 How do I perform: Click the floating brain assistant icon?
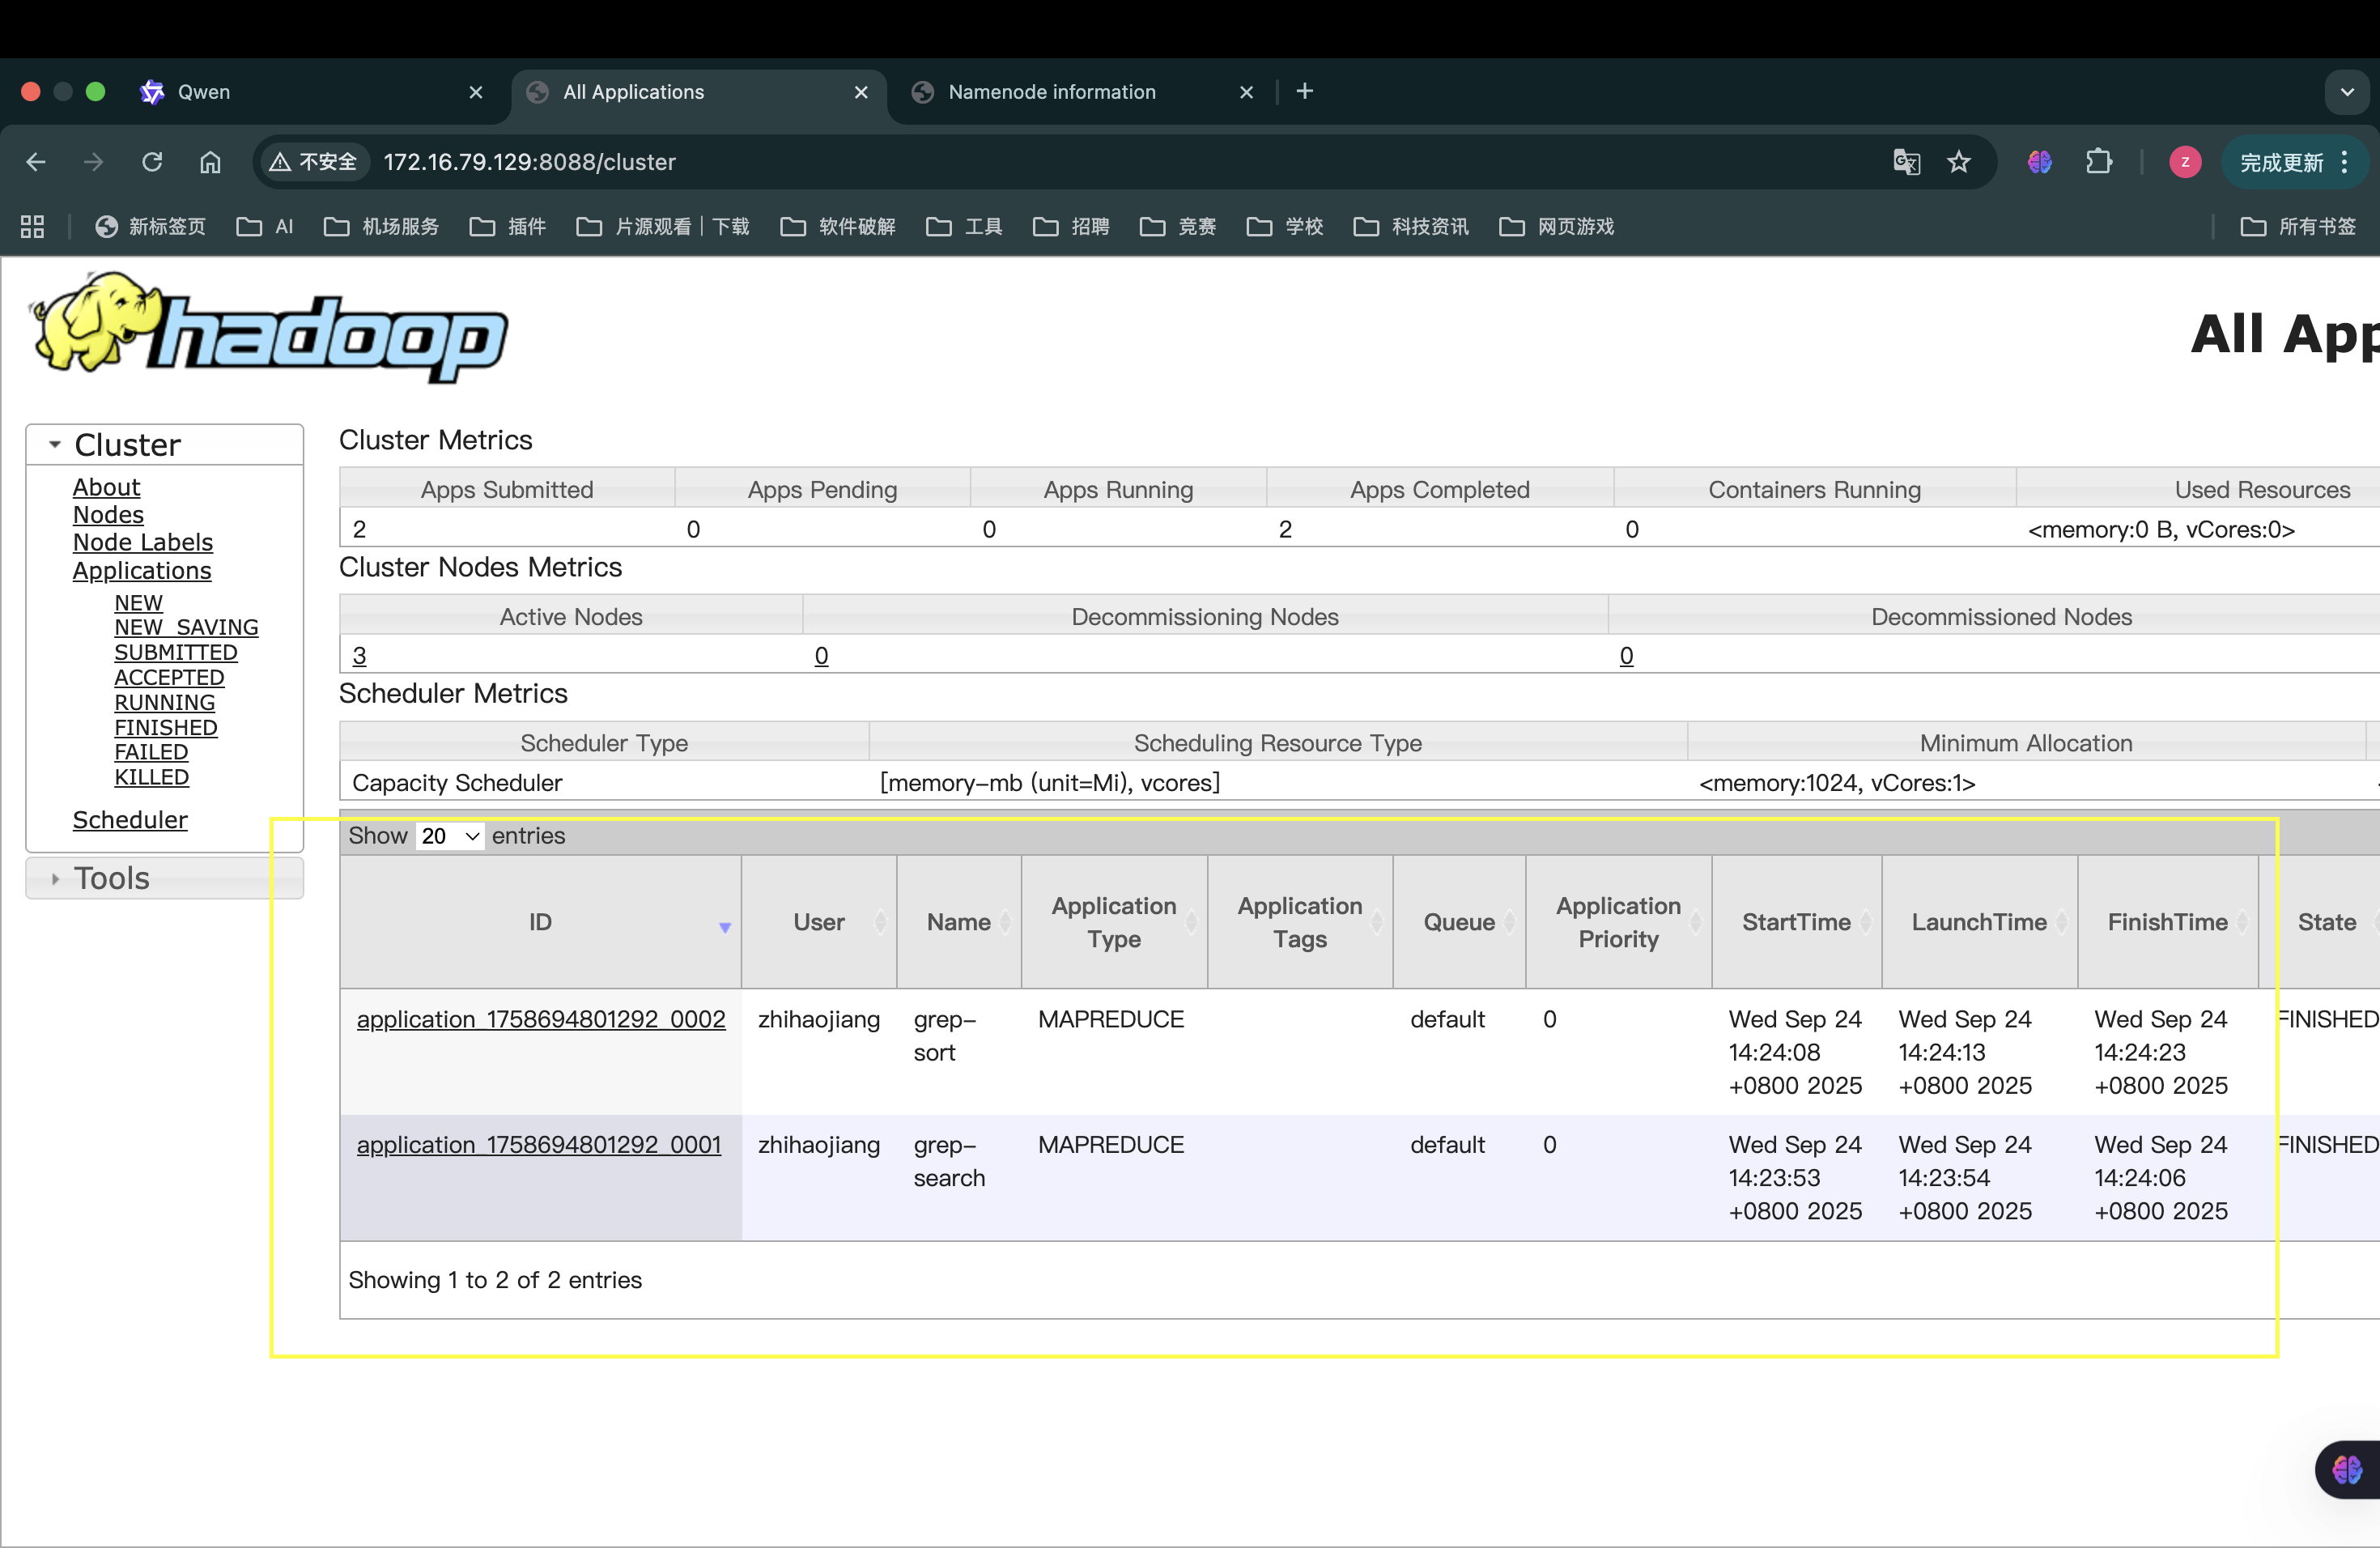[2347, 1470]
